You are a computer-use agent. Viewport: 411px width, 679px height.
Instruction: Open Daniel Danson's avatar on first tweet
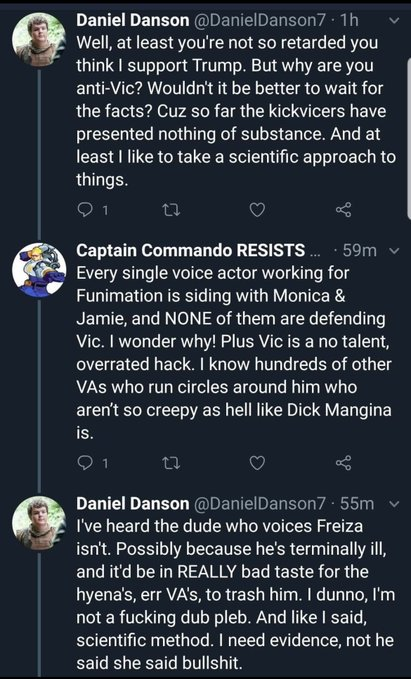pos(39,39)
